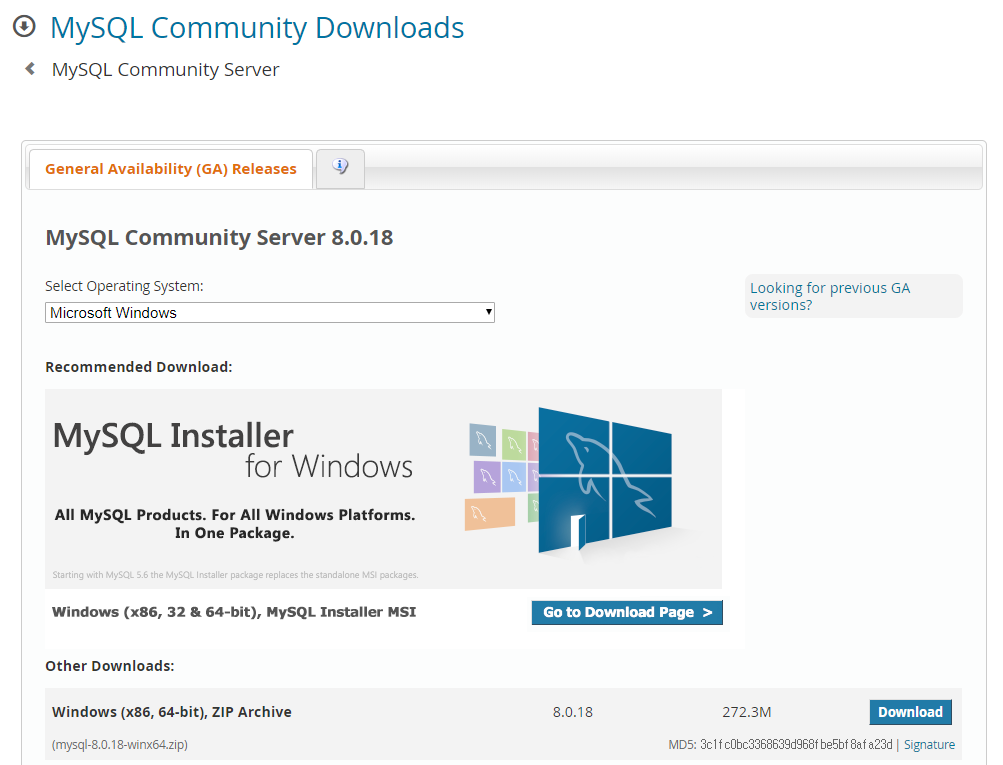1003x765 pixels.
Task: Go back to MySQL Community Server
Action: [x=165, y=69]
